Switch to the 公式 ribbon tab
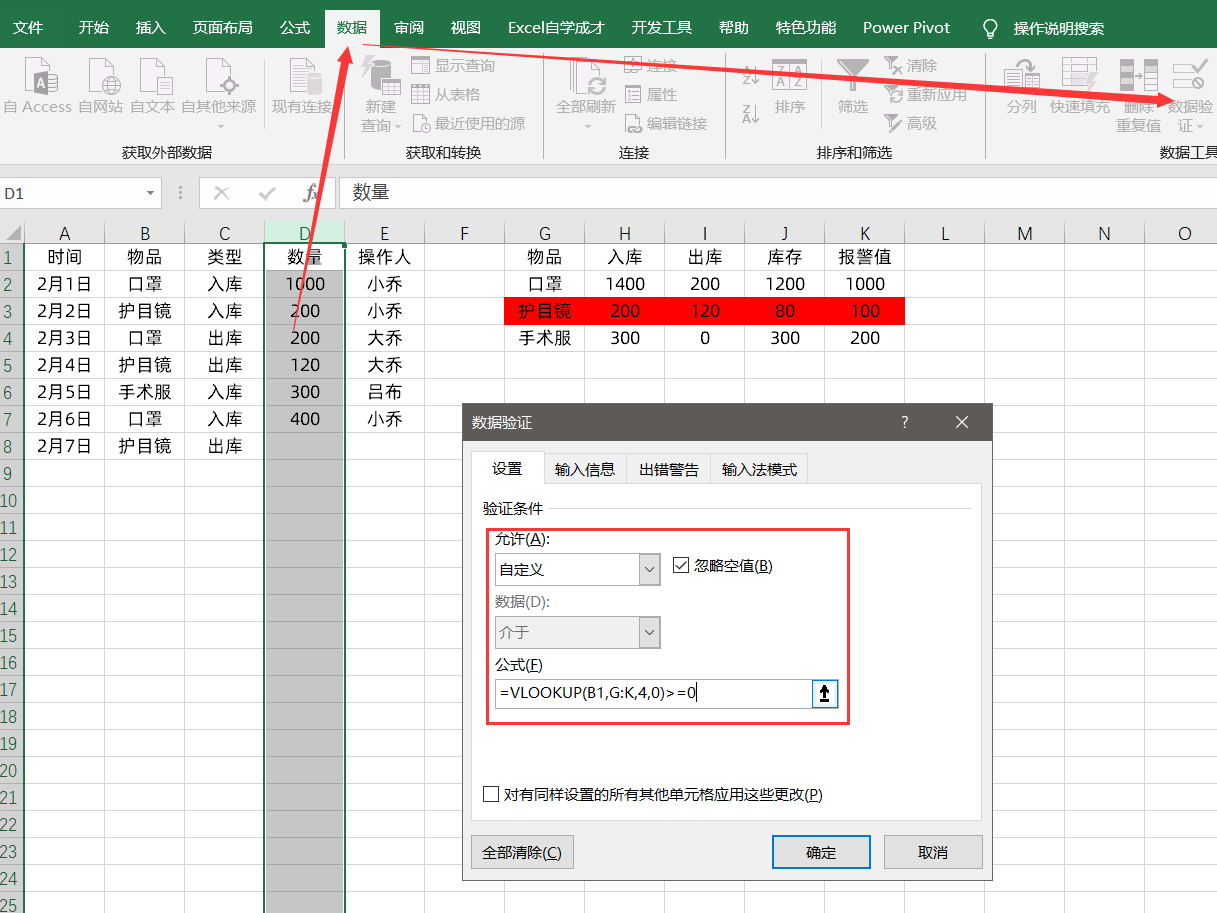The image size is (1217, 913). [295, 28]
